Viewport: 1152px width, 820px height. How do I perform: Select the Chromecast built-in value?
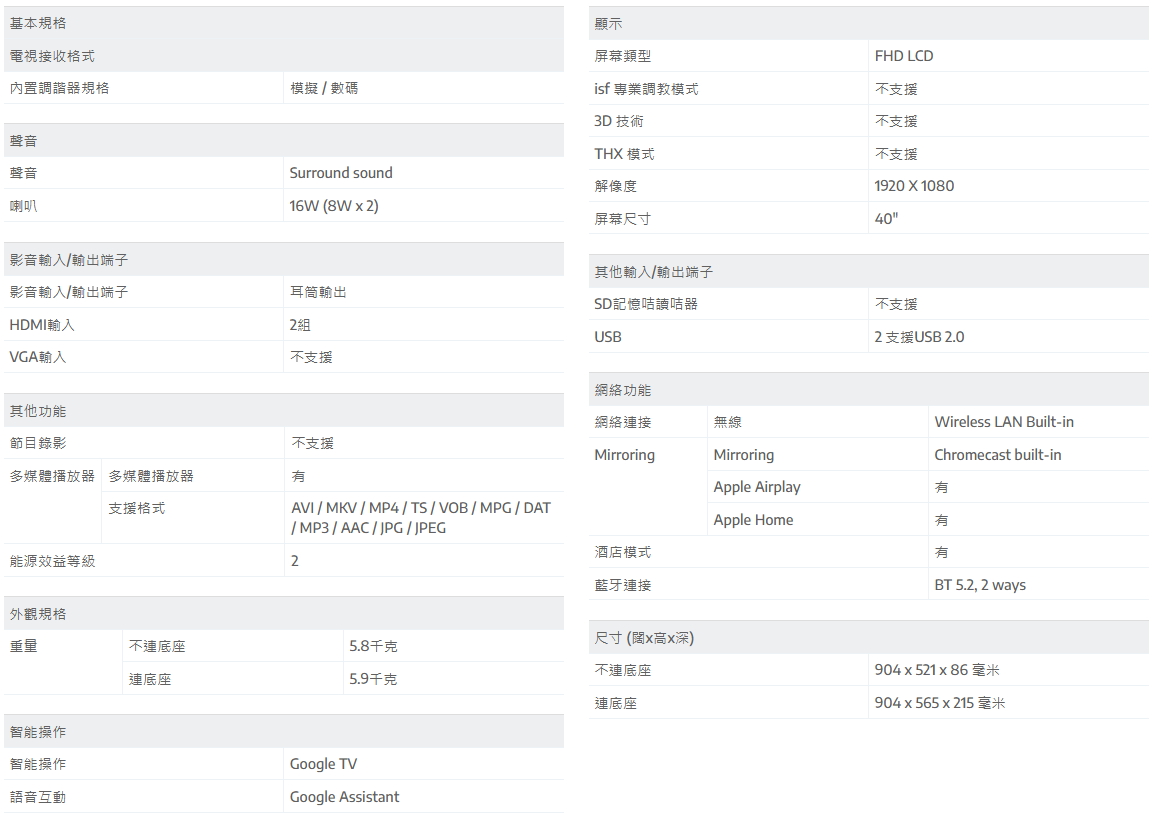[997, 455]
